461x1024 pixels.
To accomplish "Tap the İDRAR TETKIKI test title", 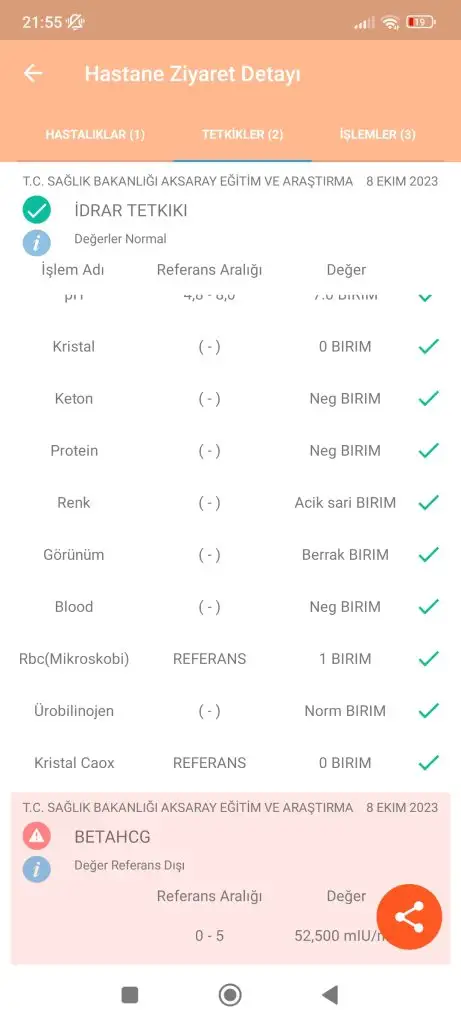I will pos(131,211).
